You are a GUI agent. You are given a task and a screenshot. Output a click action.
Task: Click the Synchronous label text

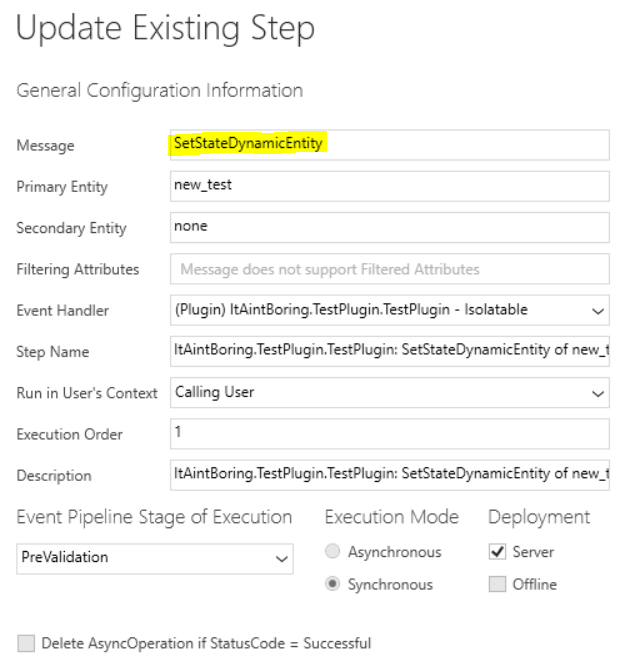(x=390, y=585)
